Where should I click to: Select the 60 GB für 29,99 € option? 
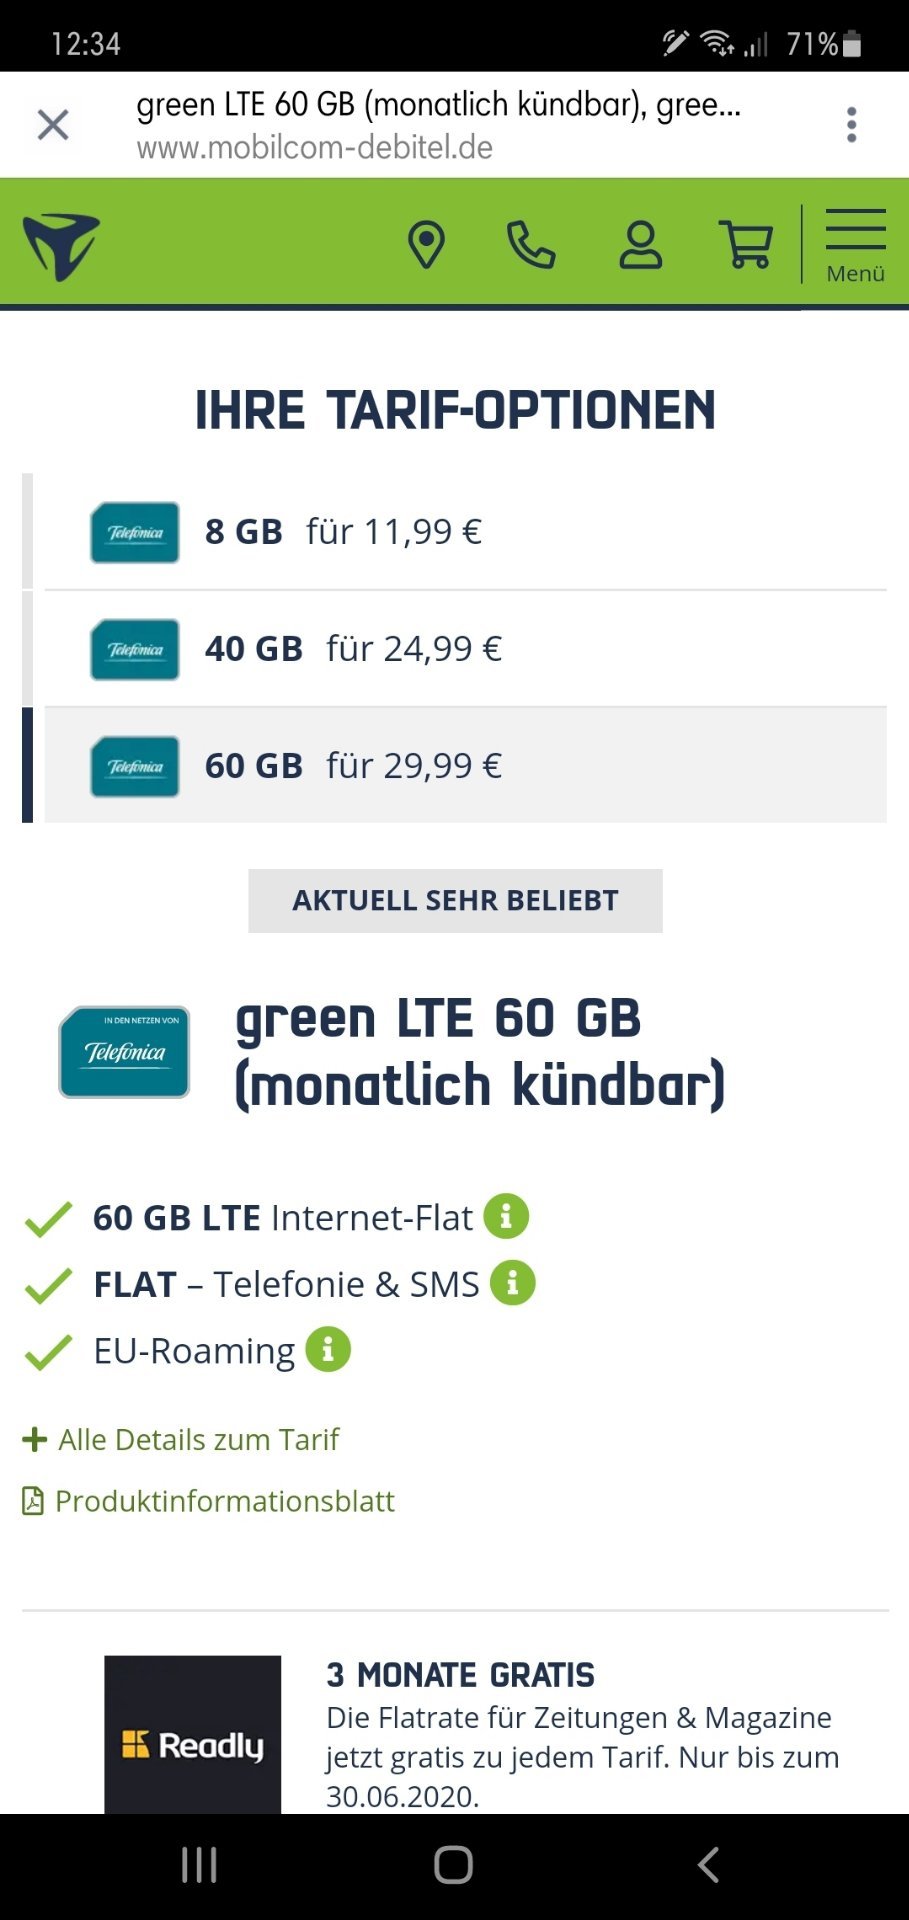point(466,766)
